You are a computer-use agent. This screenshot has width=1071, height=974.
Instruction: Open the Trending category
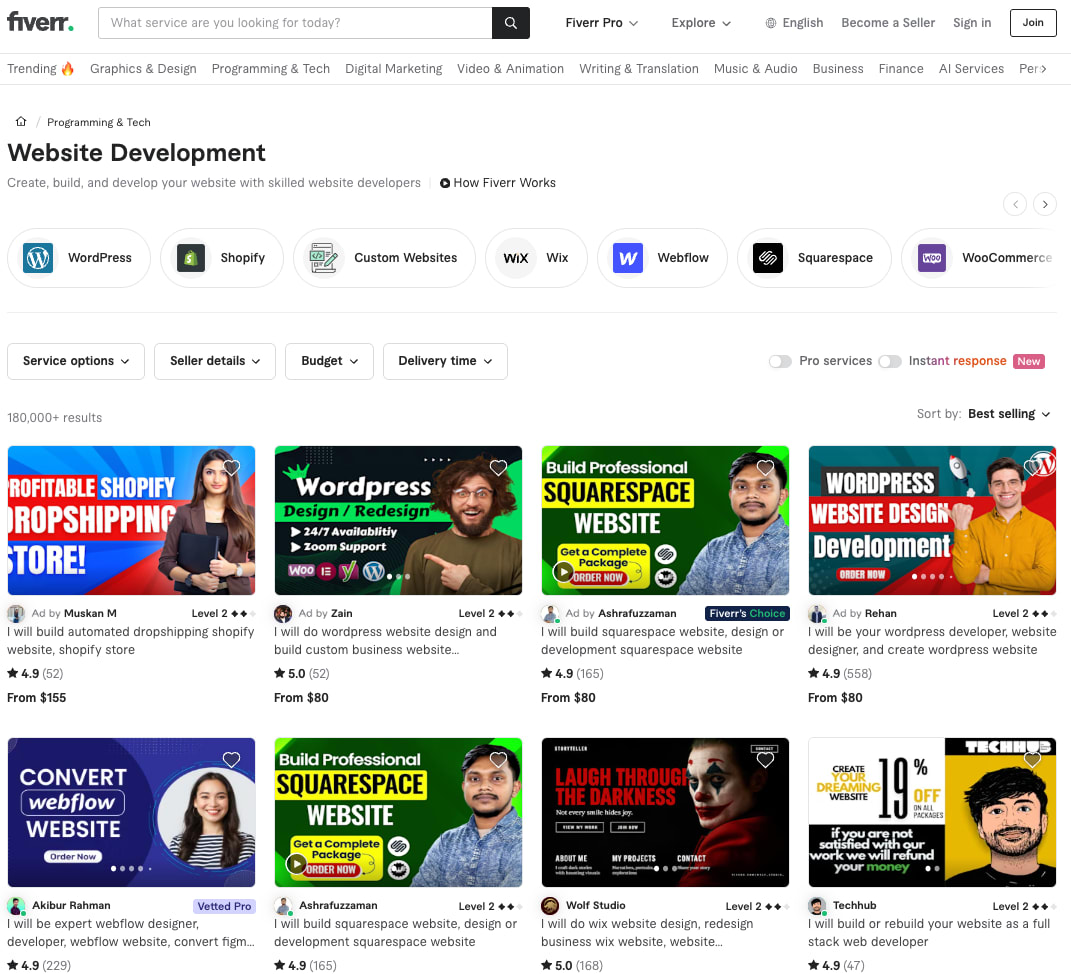(40, 68)
